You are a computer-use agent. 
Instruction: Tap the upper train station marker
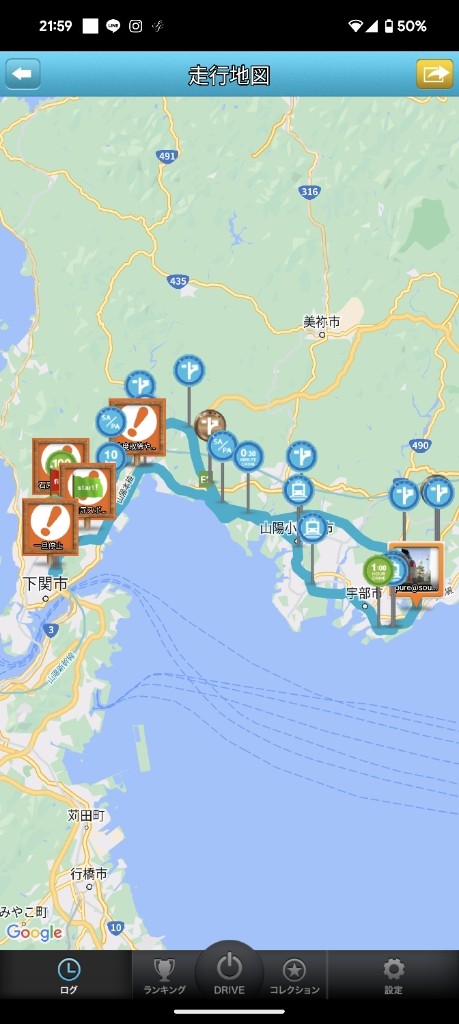pyautogui.click(x=298, y=490)
